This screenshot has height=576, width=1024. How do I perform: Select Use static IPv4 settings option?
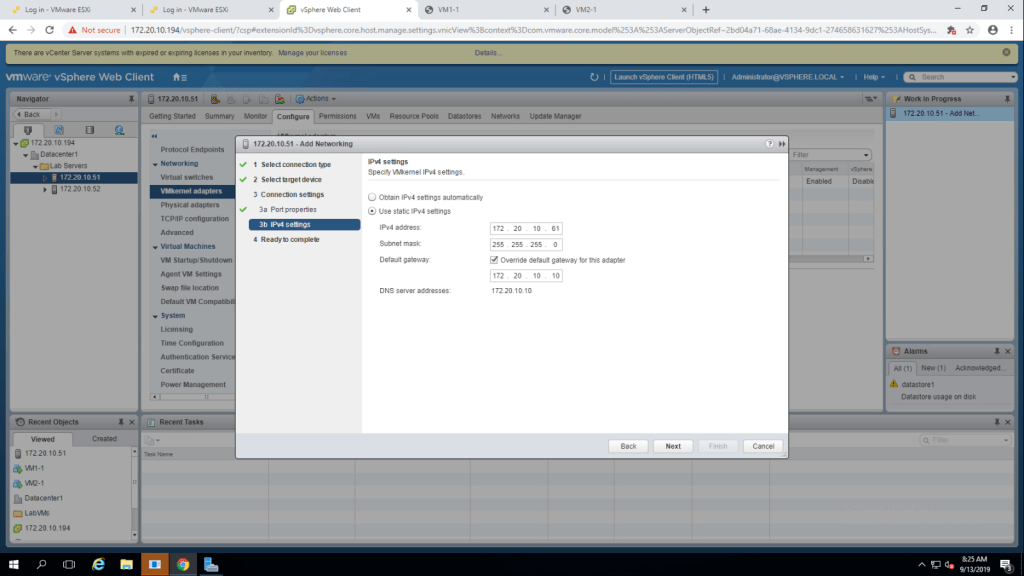pyautogui.click(x=374, y=211)
